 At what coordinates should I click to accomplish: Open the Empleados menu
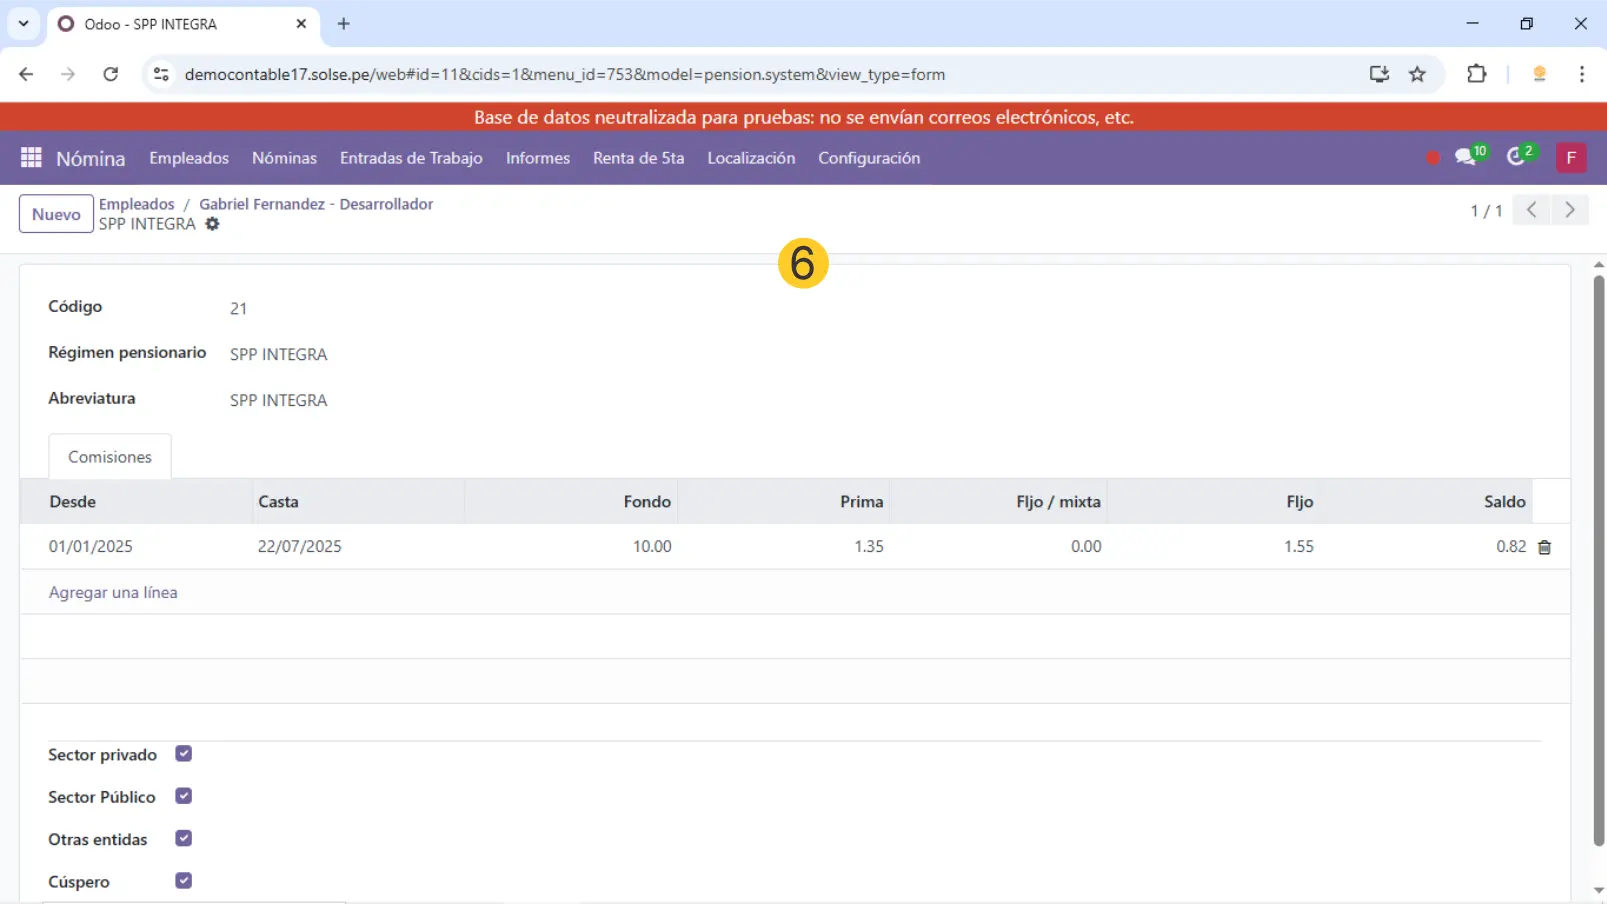189,158
